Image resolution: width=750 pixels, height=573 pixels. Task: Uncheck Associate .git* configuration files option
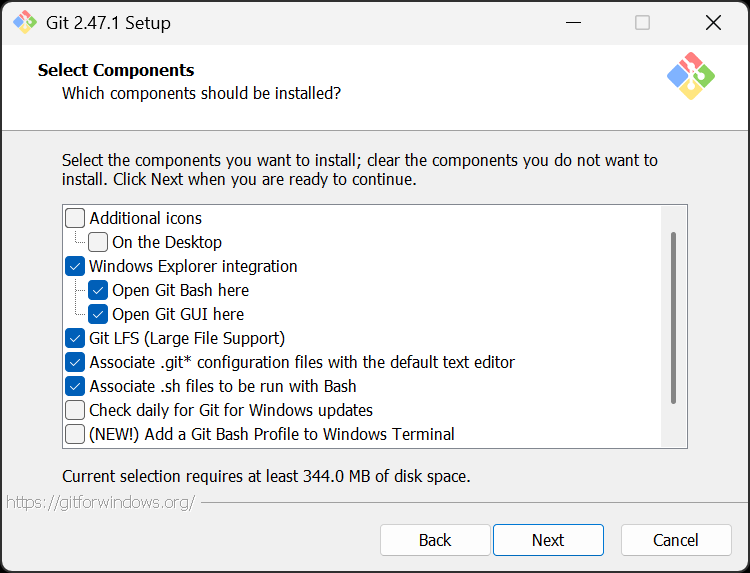click(x=75, y=362)
